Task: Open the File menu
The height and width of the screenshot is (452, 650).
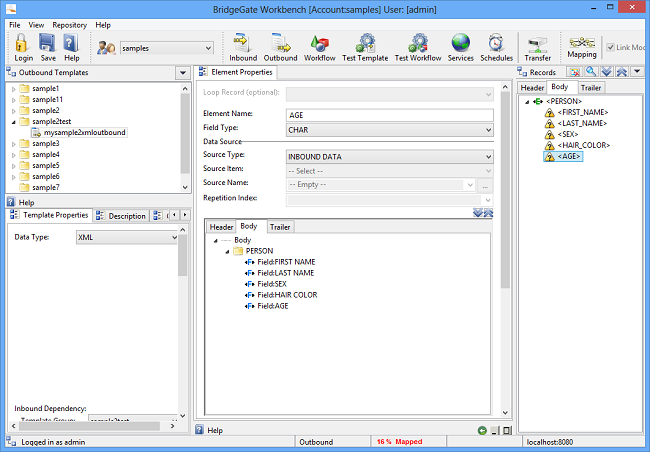Action: (x=15, y=25)
